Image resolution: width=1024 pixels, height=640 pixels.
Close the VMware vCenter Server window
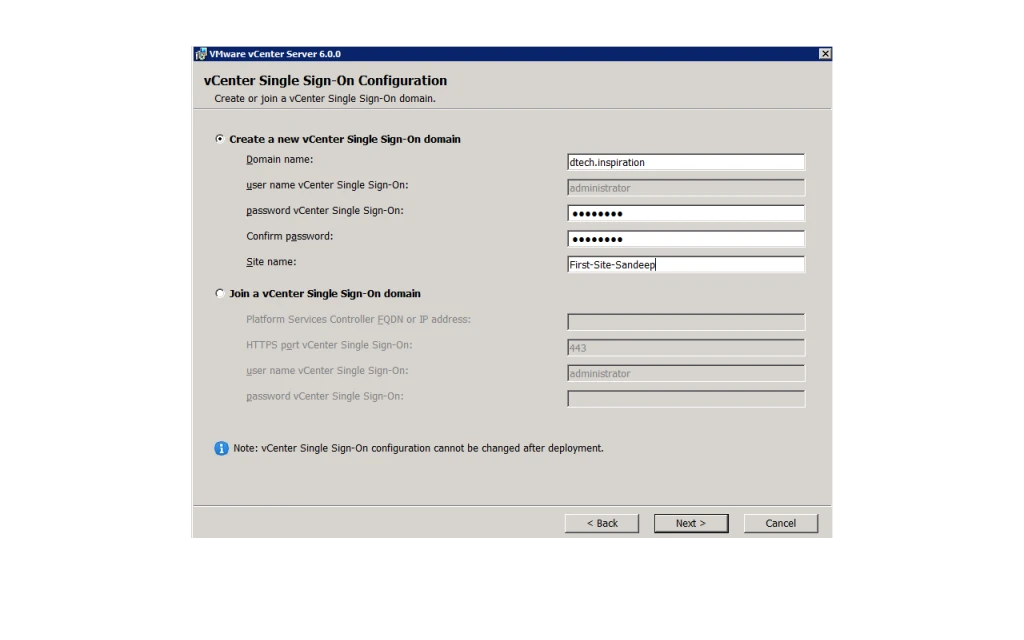click(825, 54)
